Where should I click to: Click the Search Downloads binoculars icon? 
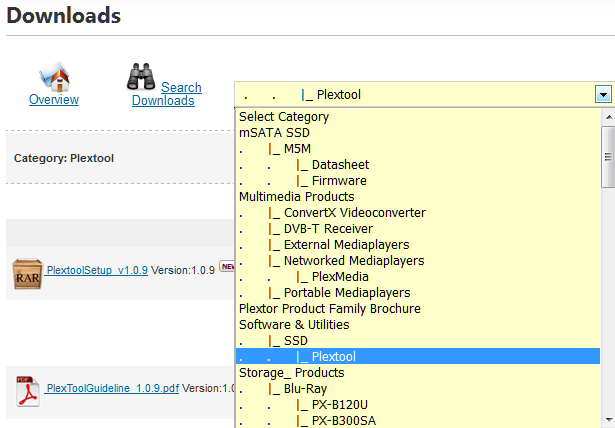coord(141,77)
